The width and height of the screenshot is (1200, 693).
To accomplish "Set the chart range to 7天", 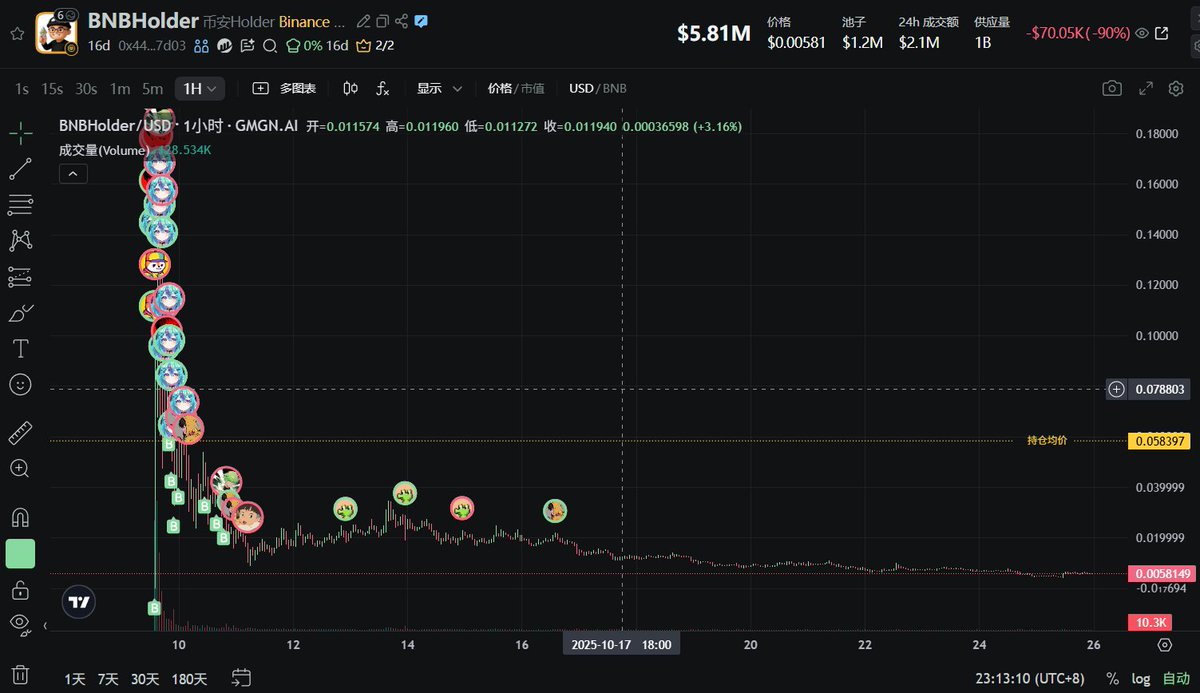I will pos(107,679).
